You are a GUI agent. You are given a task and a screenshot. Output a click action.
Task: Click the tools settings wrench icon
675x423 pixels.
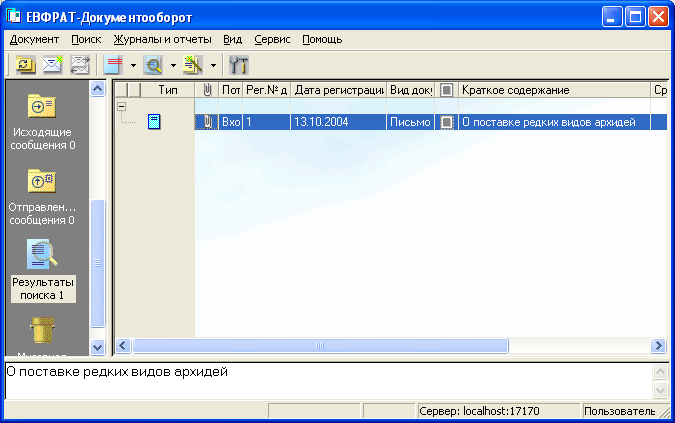click(x=238, y=65)
